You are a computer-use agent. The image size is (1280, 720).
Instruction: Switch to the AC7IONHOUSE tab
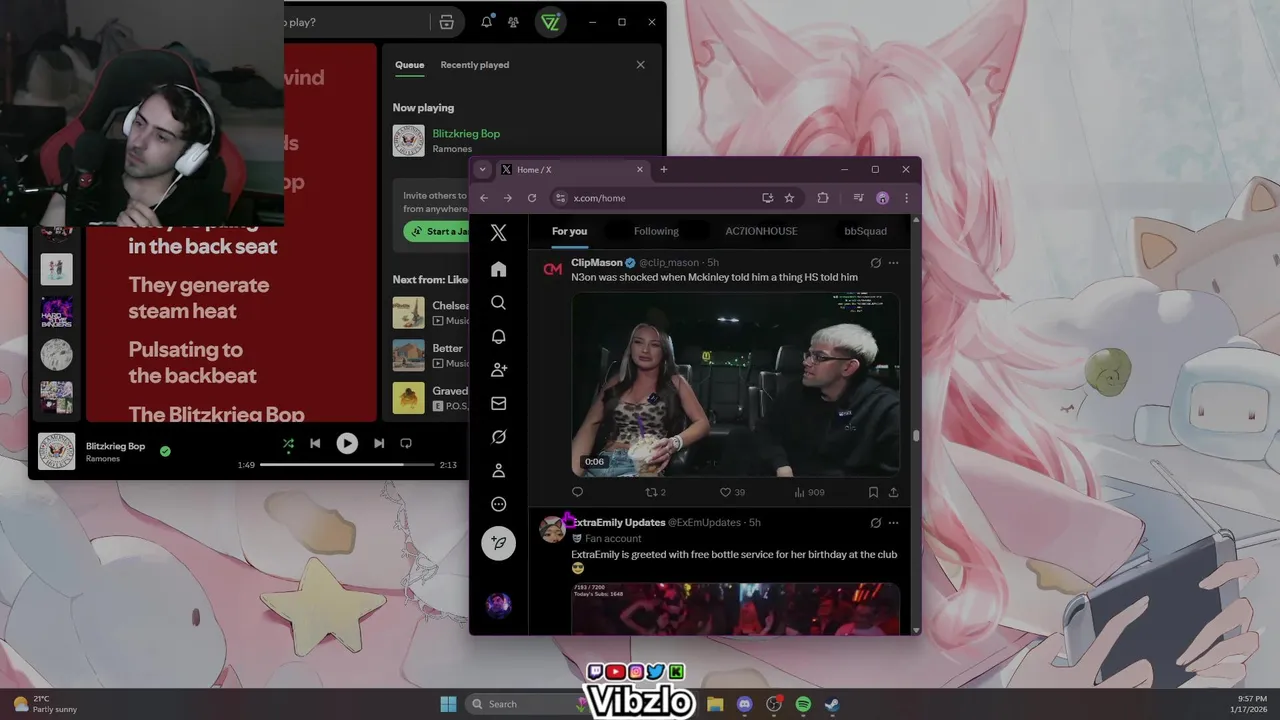click(x=761, y=231)
